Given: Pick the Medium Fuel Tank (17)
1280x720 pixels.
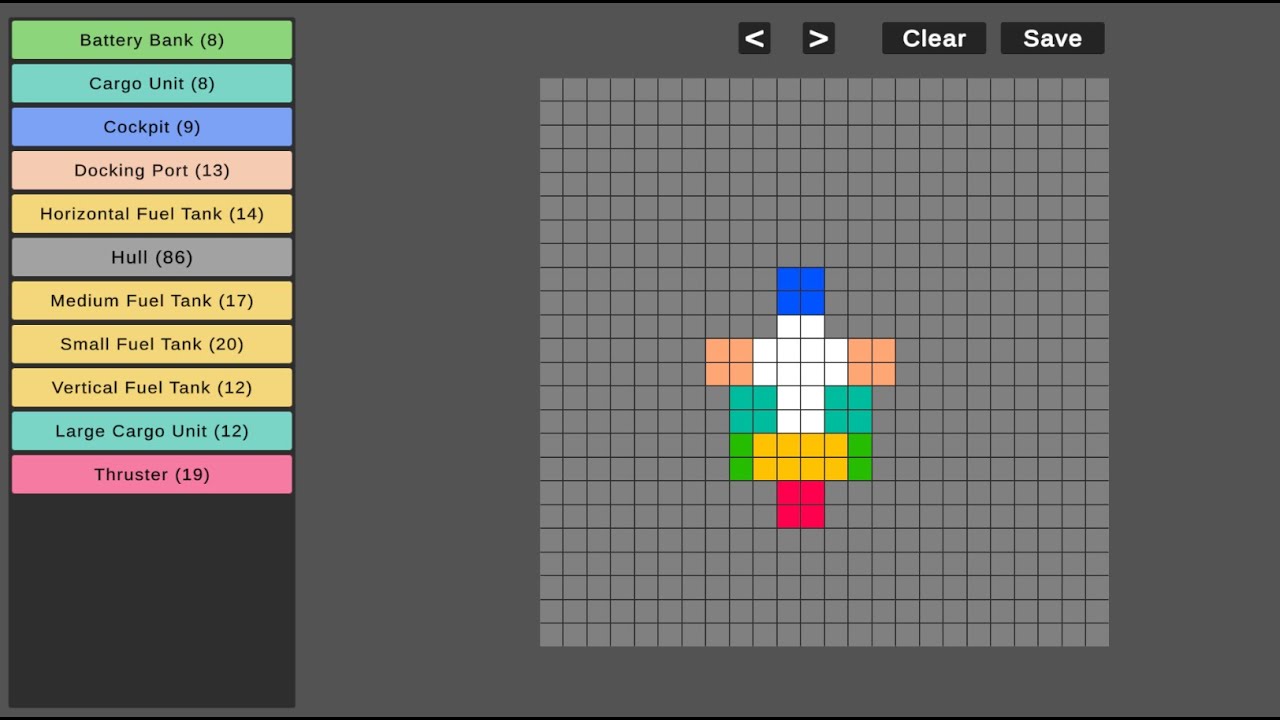Looking at the screenshot, I should [152, 300].
